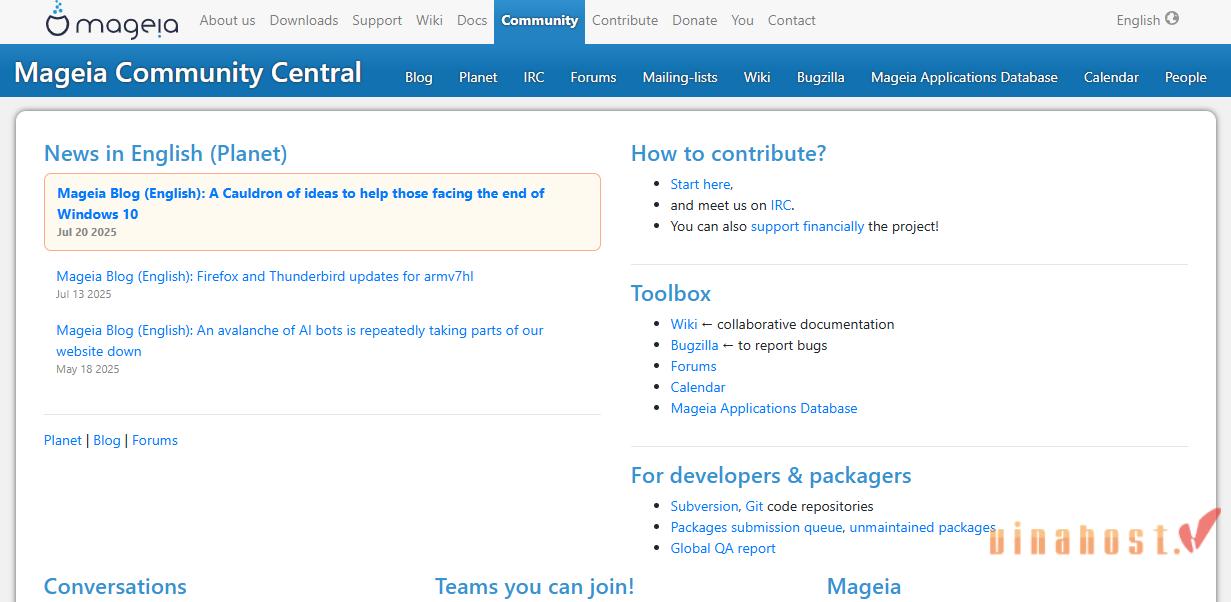Image resolution: width=1231 pixels, height=602 pixels.
Task: Open Calendar in the blue bar
Action: pos(1111,77)
